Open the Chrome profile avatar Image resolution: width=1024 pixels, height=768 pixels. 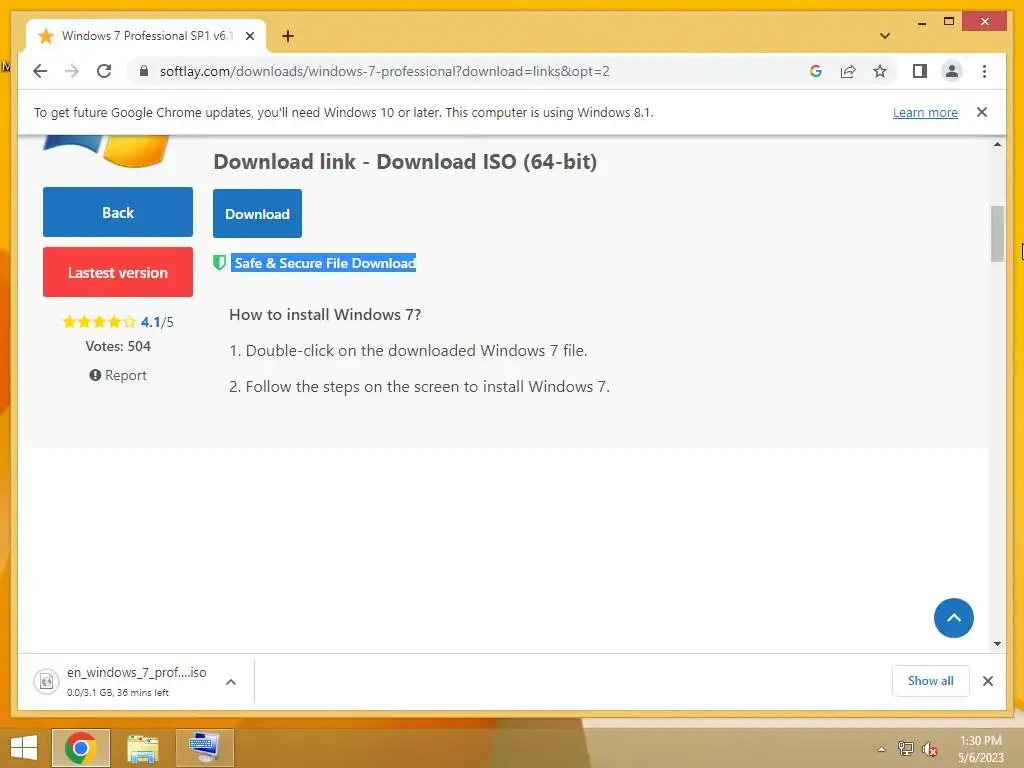tap(952, 71)
